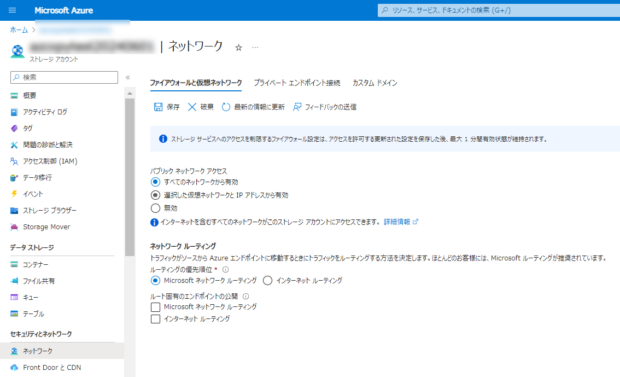Open イベント lightning icon
Image resolution: width=620 pixels, height=377 pixels.
14,194
